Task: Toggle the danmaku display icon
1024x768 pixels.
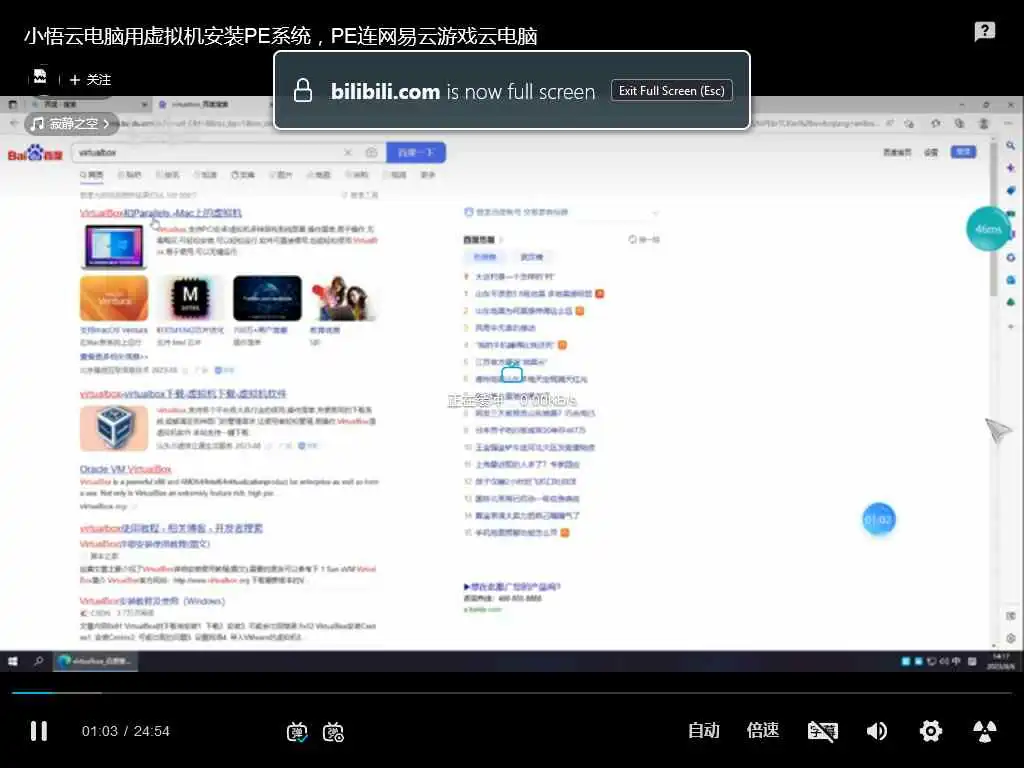Action: (297, 732)
